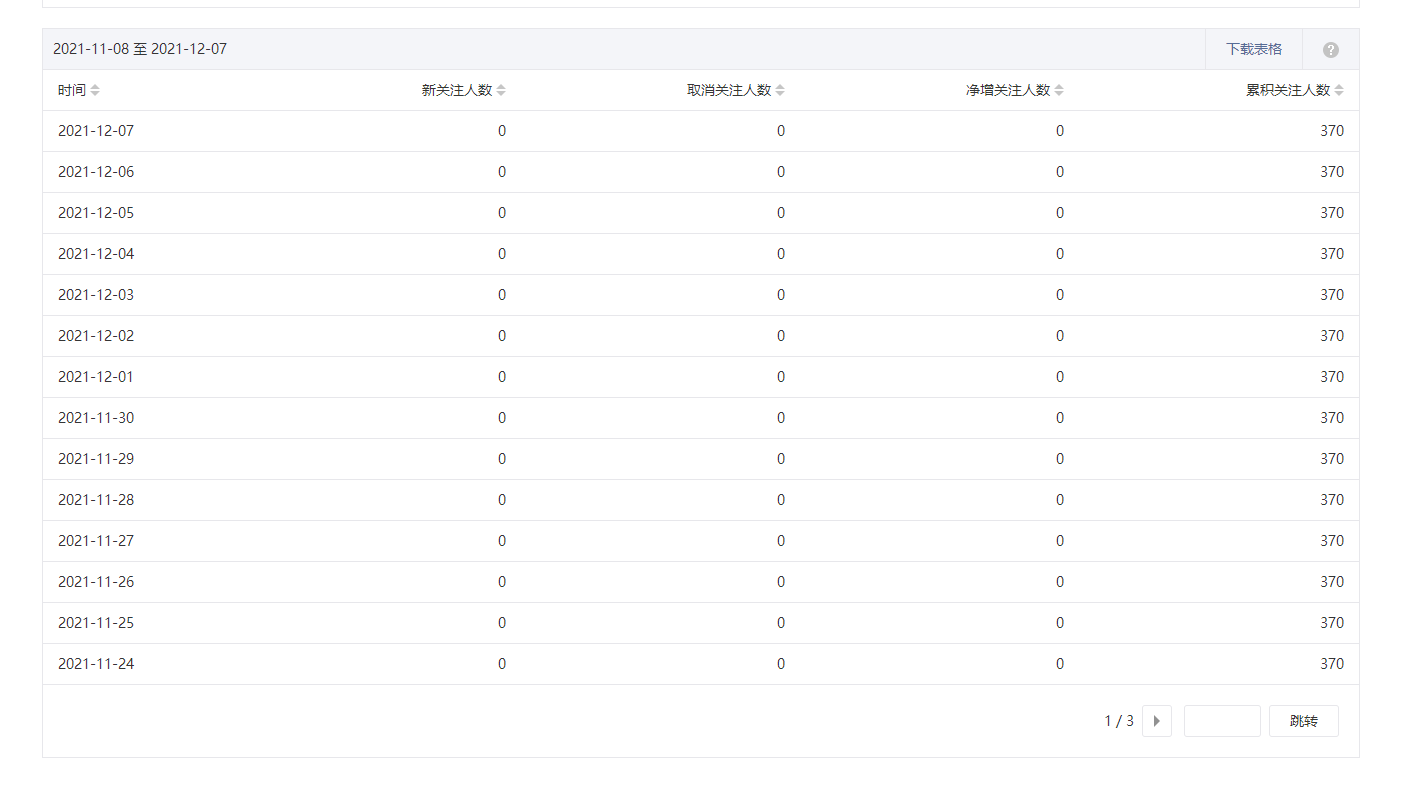1415x785 pixels.
Task: Focus the page number input box
Action: tap(1221, 721)
